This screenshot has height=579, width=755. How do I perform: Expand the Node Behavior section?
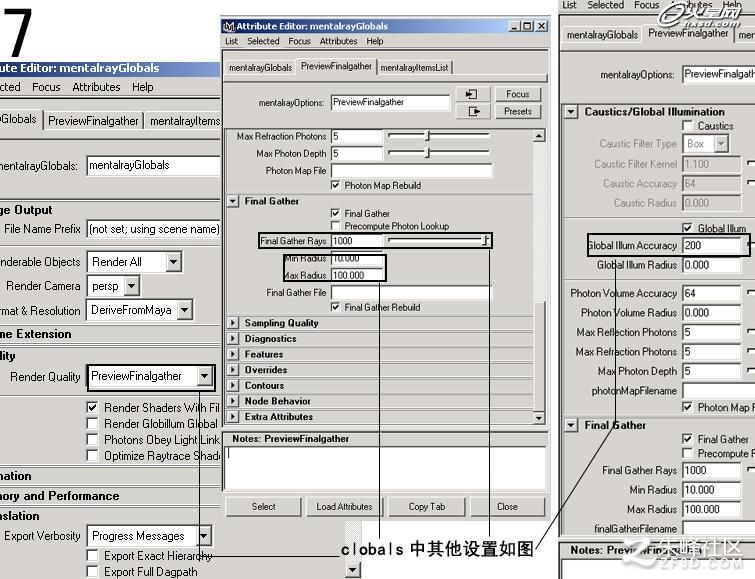[233, 401]
